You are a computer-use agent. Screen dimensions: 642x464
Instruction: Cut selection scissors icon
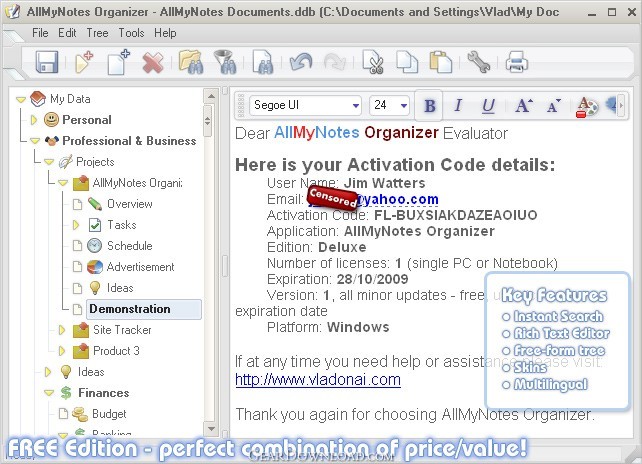tap(373, 62)
